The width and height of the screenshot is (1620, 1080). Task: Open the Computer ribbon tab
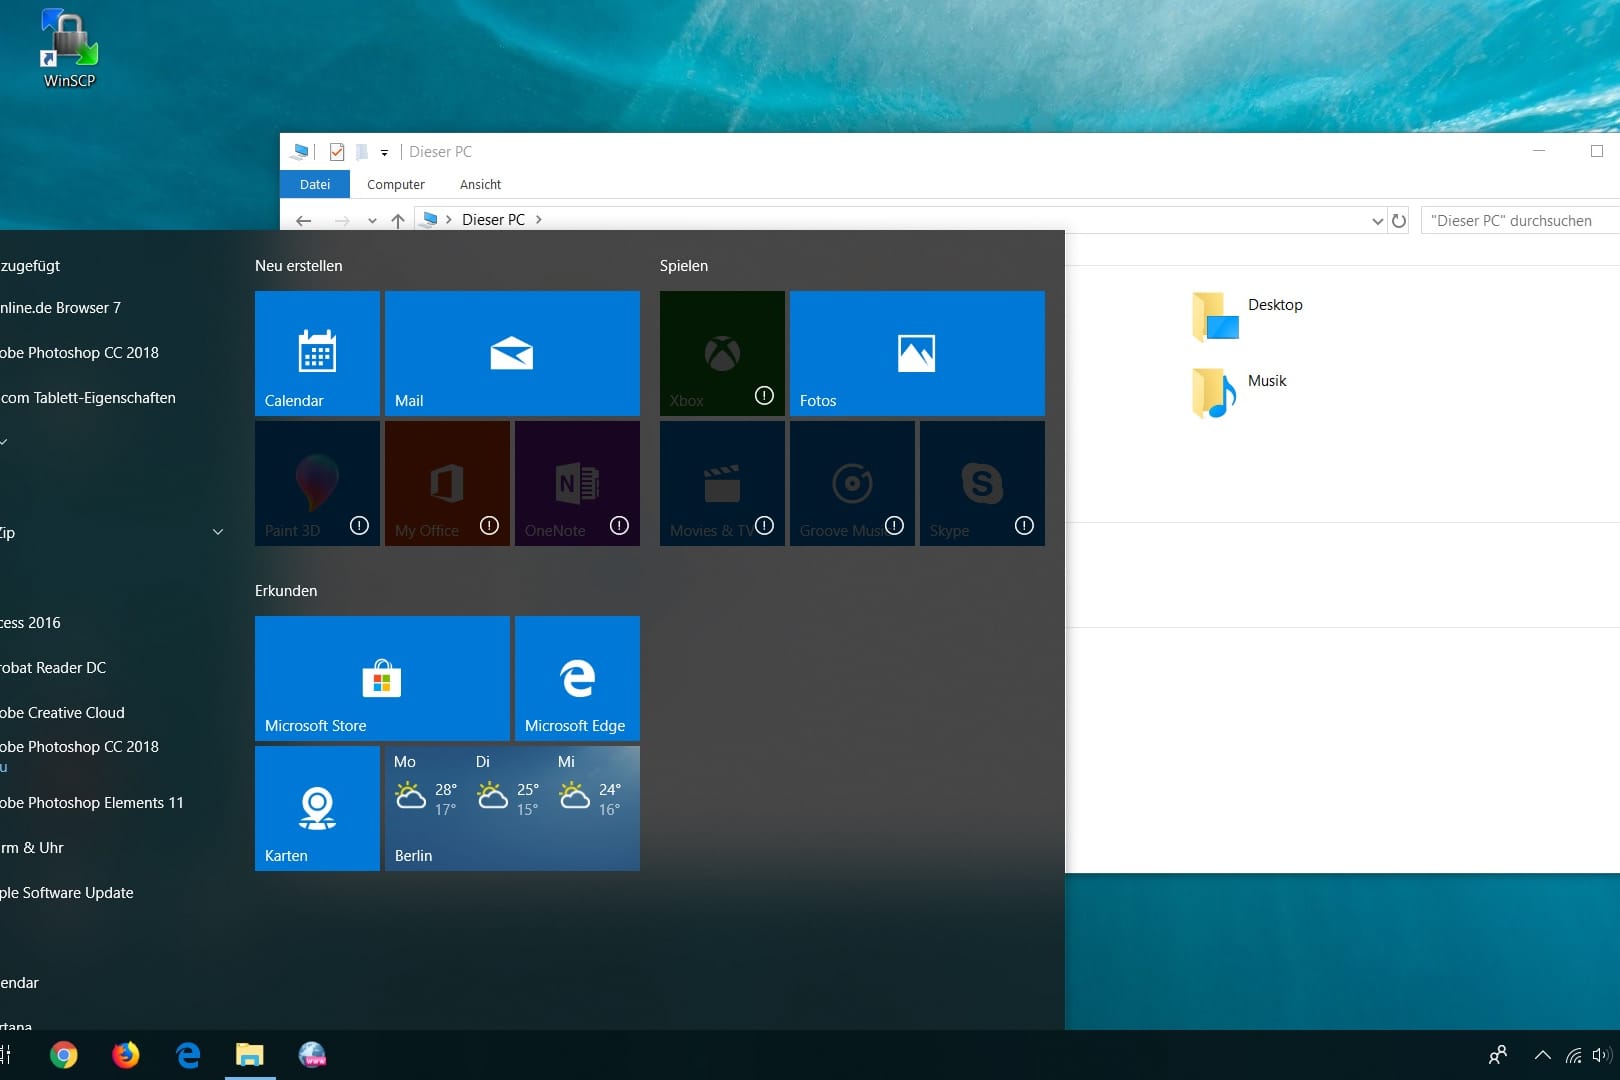(x=396, y=184)
